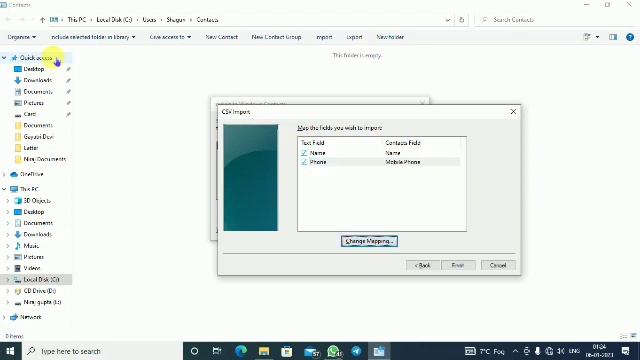Expand 3D Objects tree node
This screenshot has width=640, height=360.
point(8,201)
